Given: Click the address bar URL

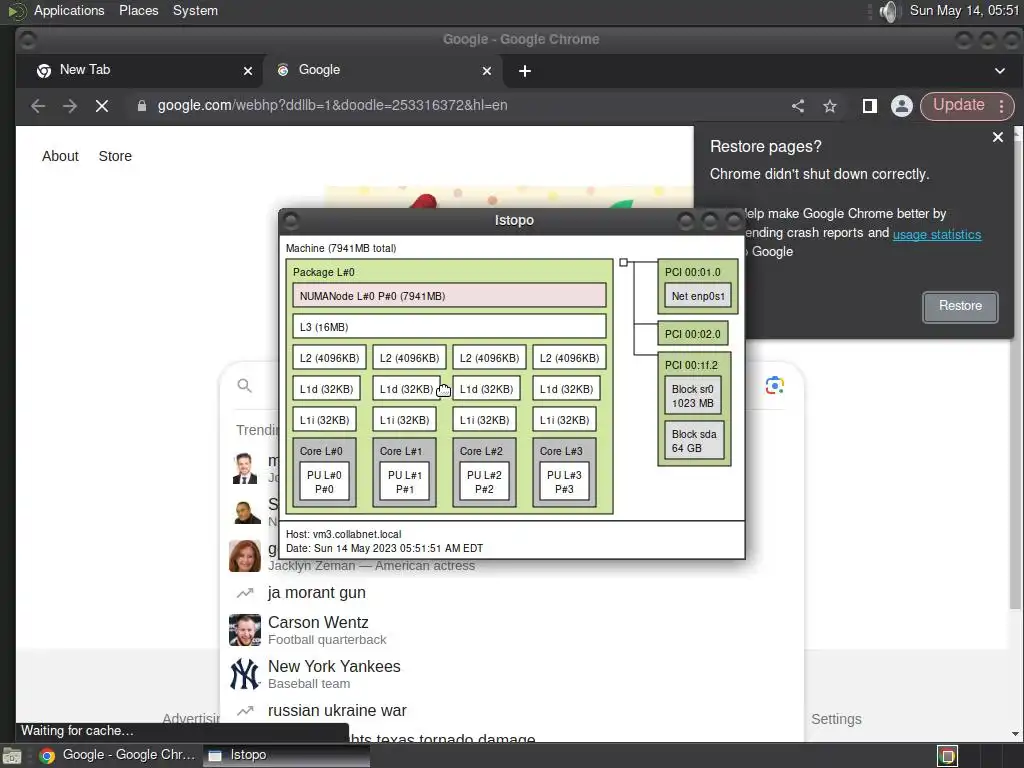Looking at the screenshot, I should pyautogui.click(x=332, y=106).
